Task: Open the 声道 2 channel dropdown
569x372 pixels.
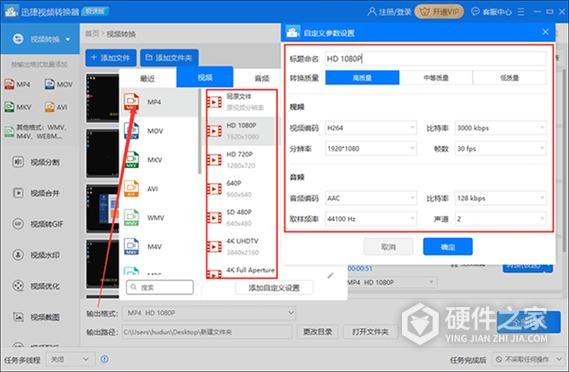Action: click(500, 219)
